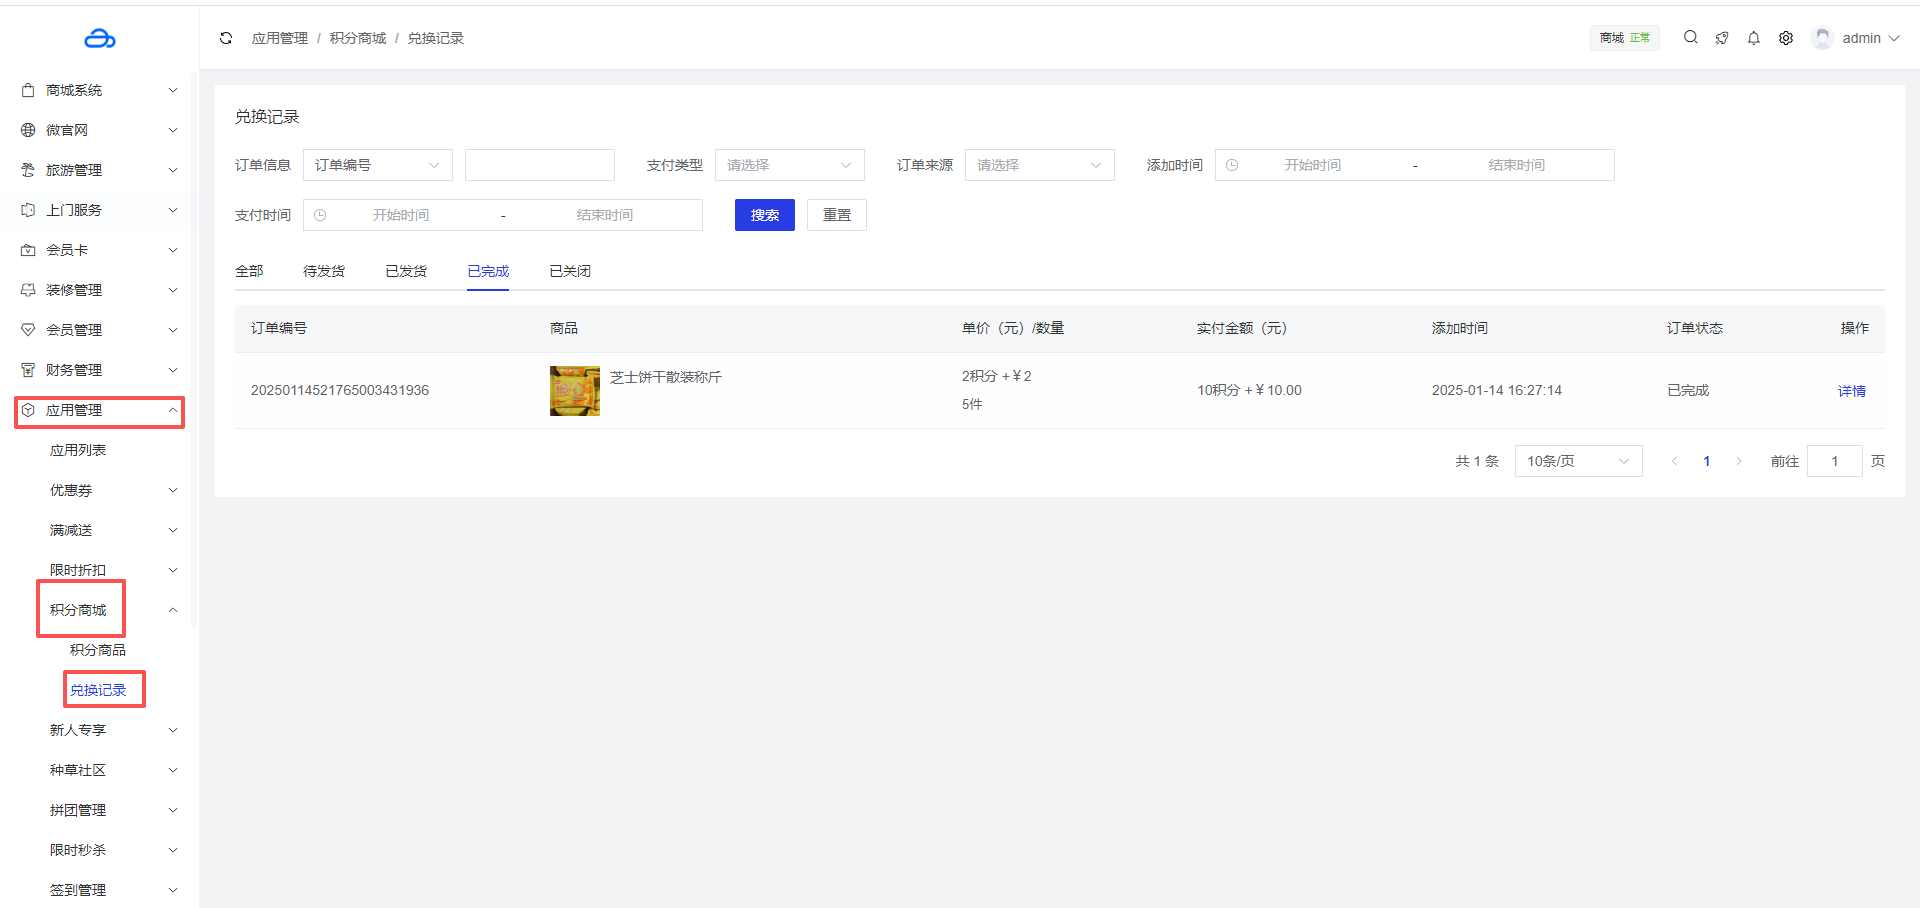Open the 订单编号 dropdown selector
This screenshot has width=1920, height=908.
click(377, 165)
